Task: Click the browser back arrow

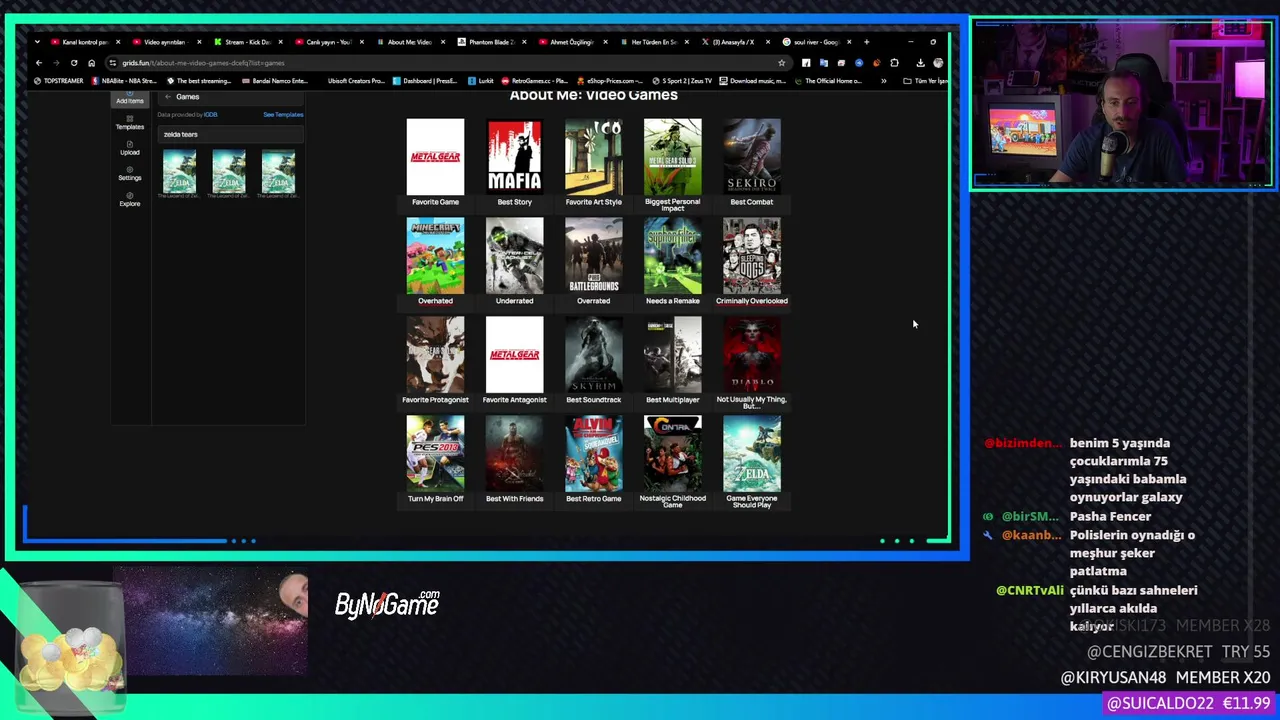Action: [x=39, y=63]
